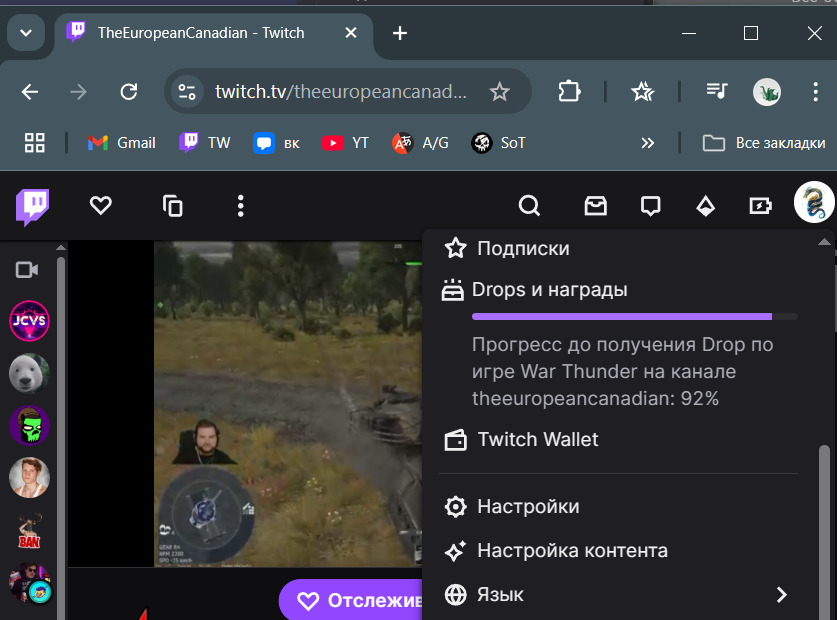837x620 pixels.
Task: Open the sidebar channel avatar with blue badge
Action: 29,583
